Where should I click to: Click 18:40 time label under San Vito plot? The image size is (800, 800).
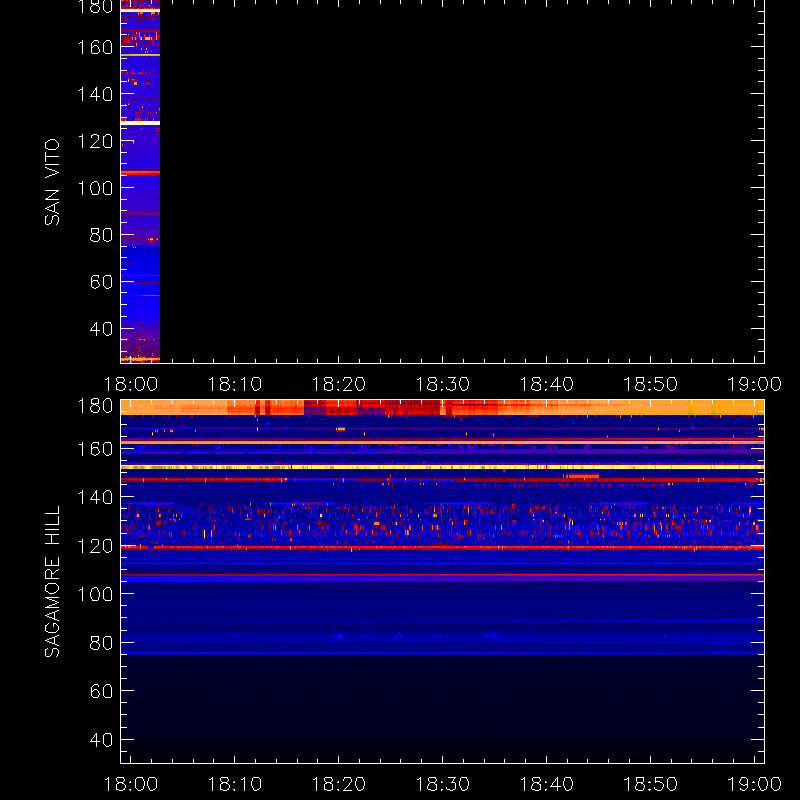pos(546,384)
